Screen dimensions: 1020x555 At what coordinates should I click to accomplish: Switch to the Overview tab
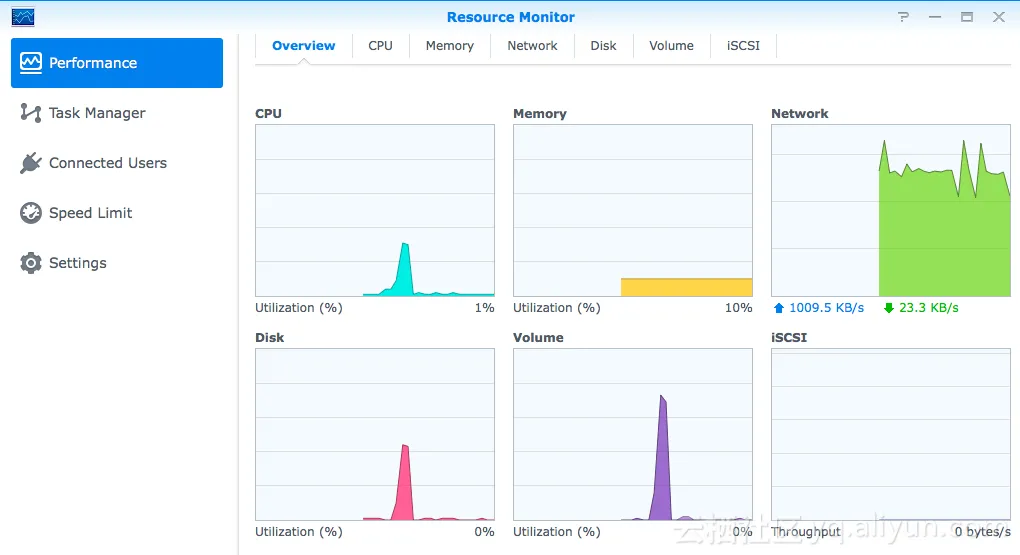pyautogui.click(x=304, y=46)
